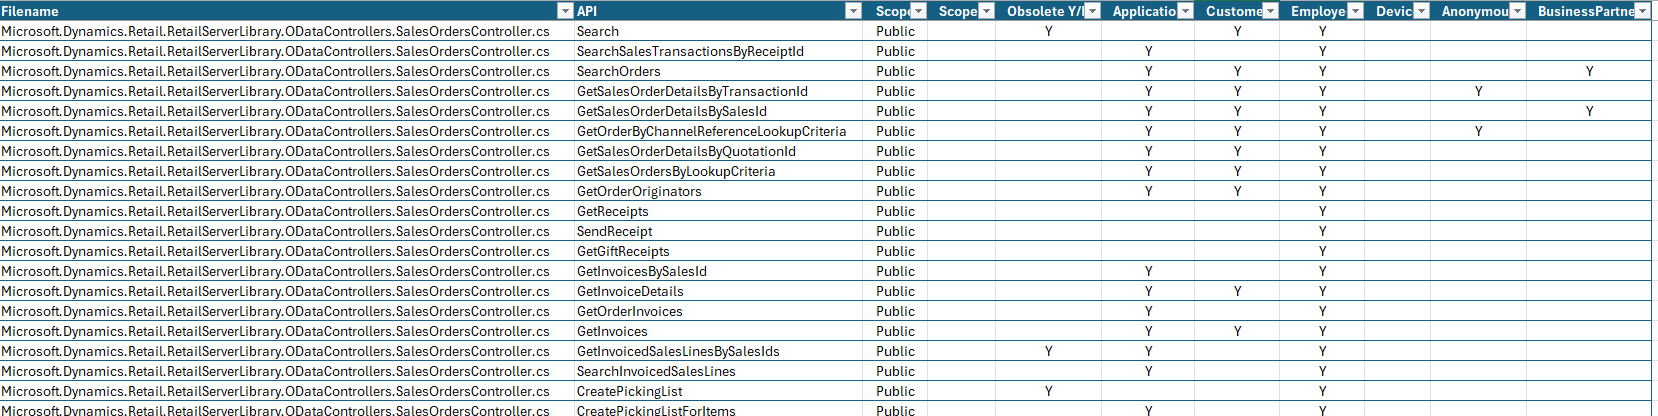Select the 'GetInvoicedSalesLinesBySalesIds' cell
The width and height of the screenshot is (1658, 416).
point(718,351)
